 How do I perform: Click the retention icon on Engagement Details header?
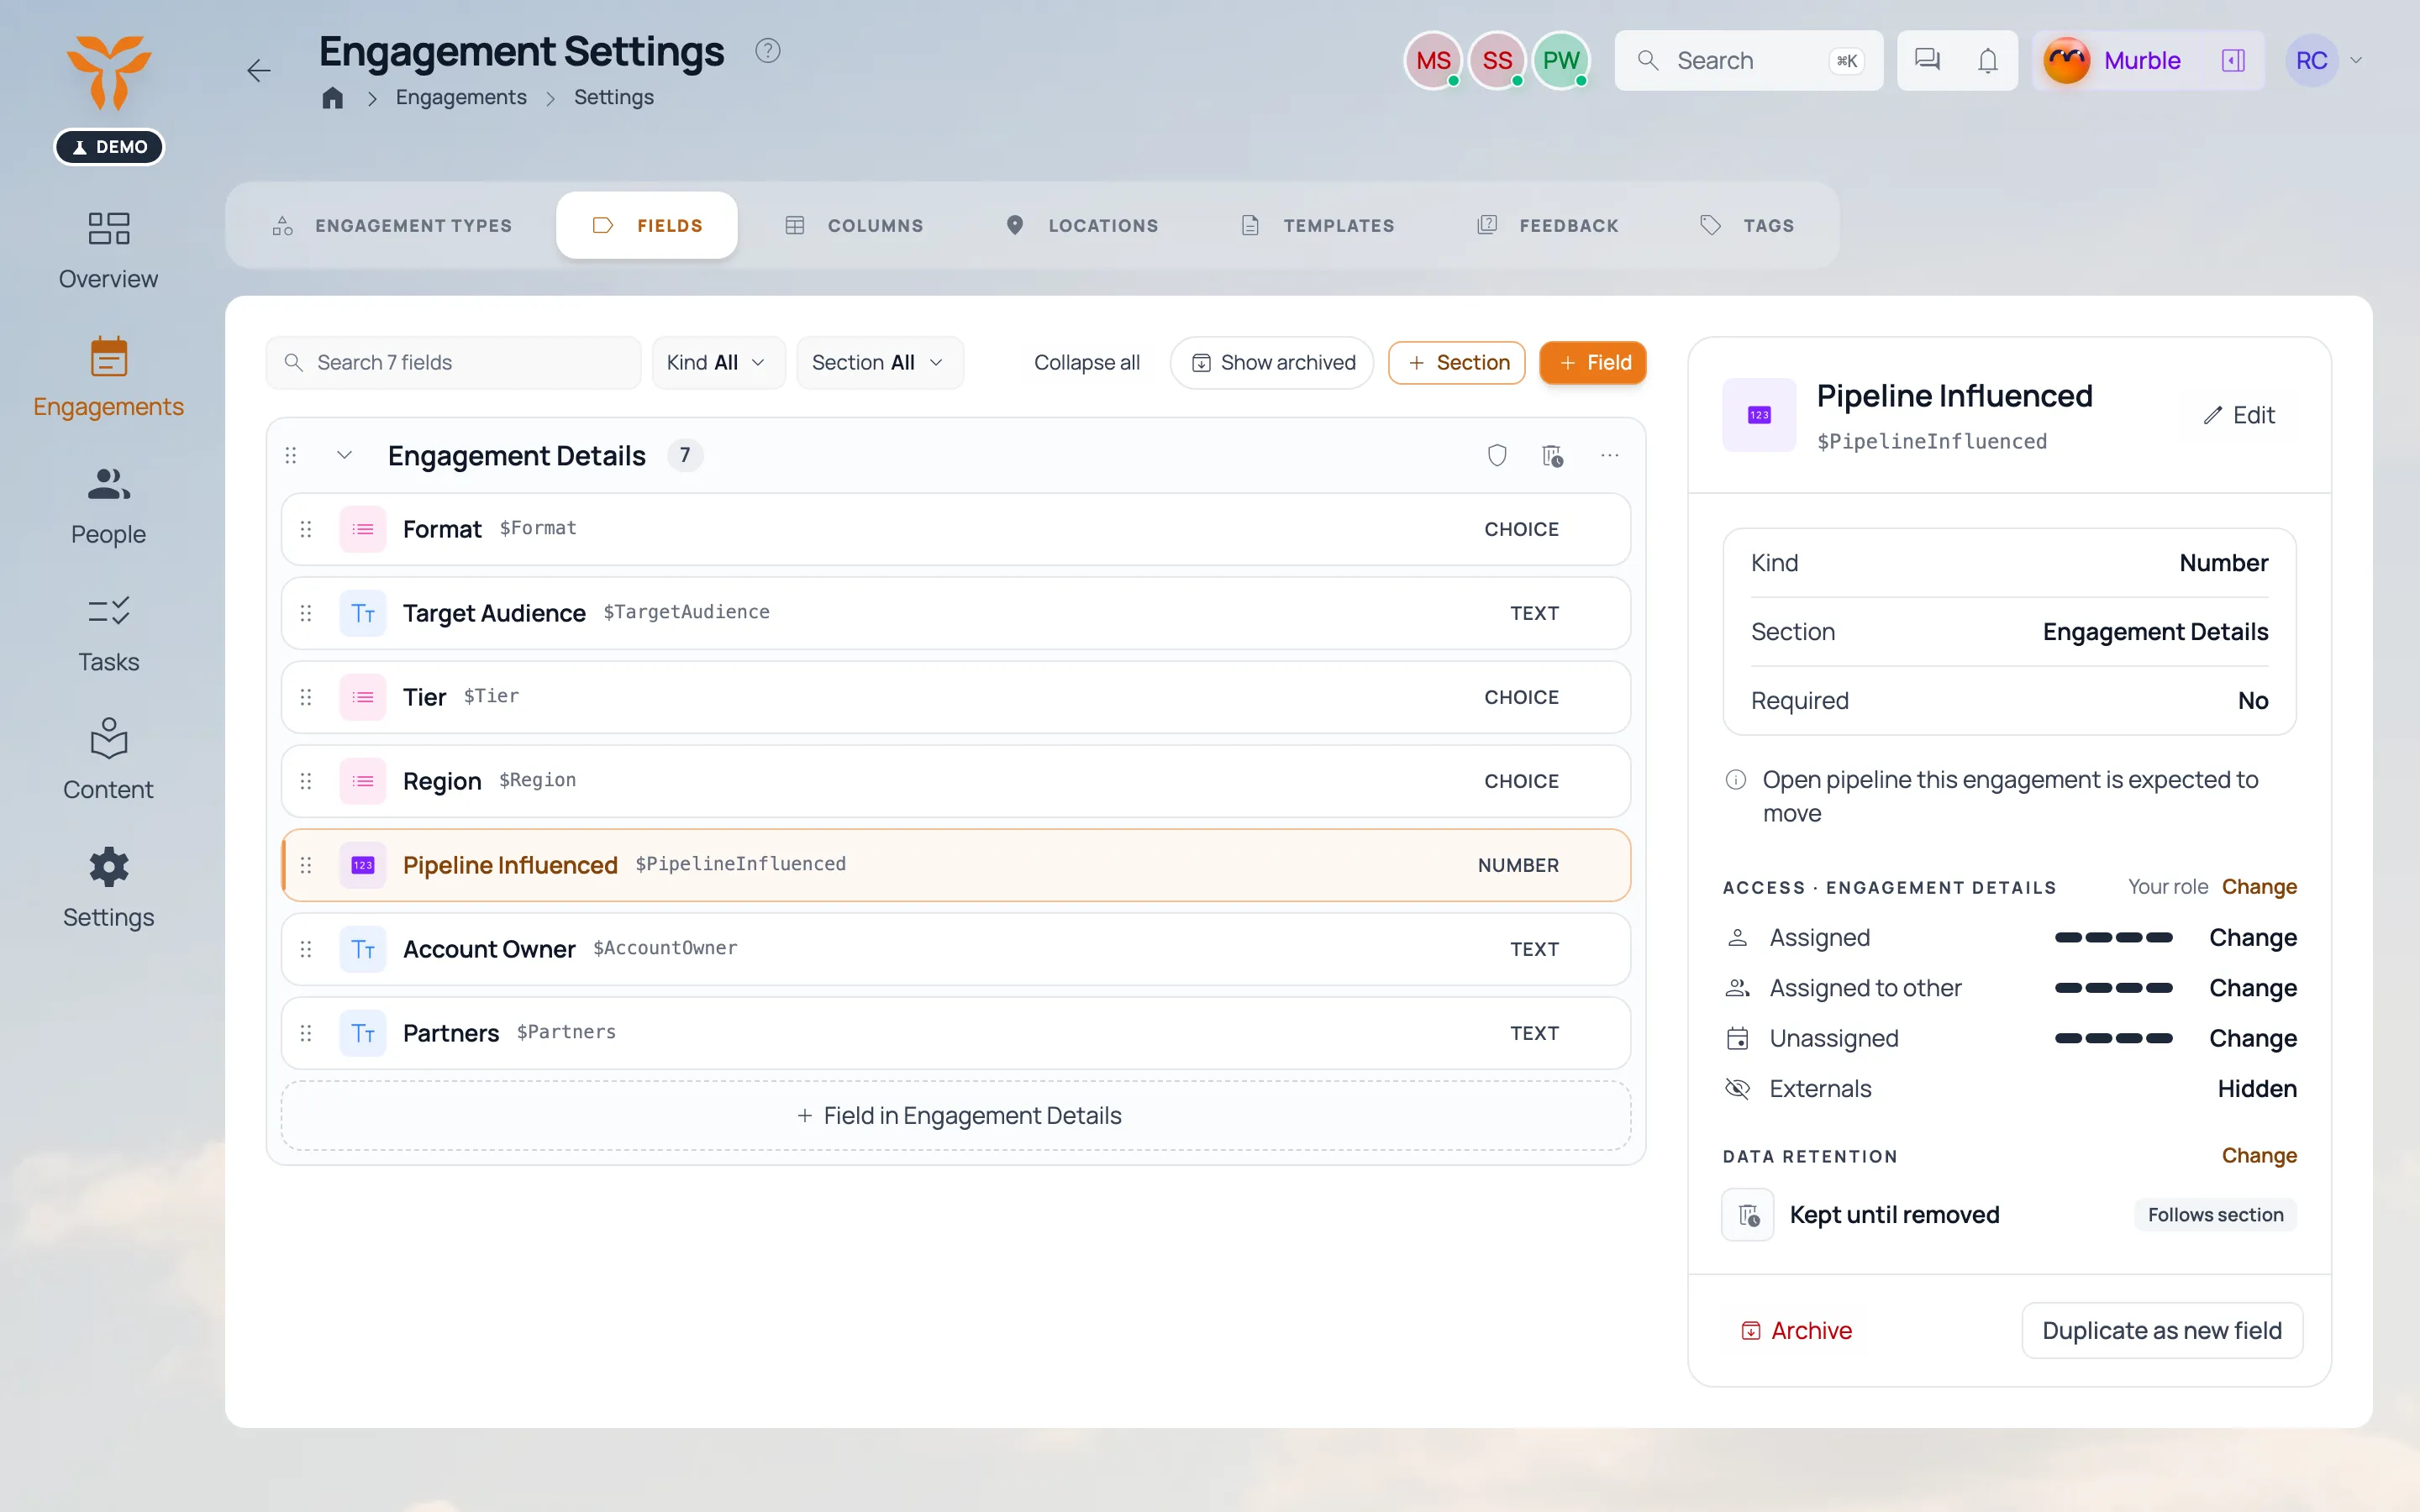click(x=1552, y=456)
